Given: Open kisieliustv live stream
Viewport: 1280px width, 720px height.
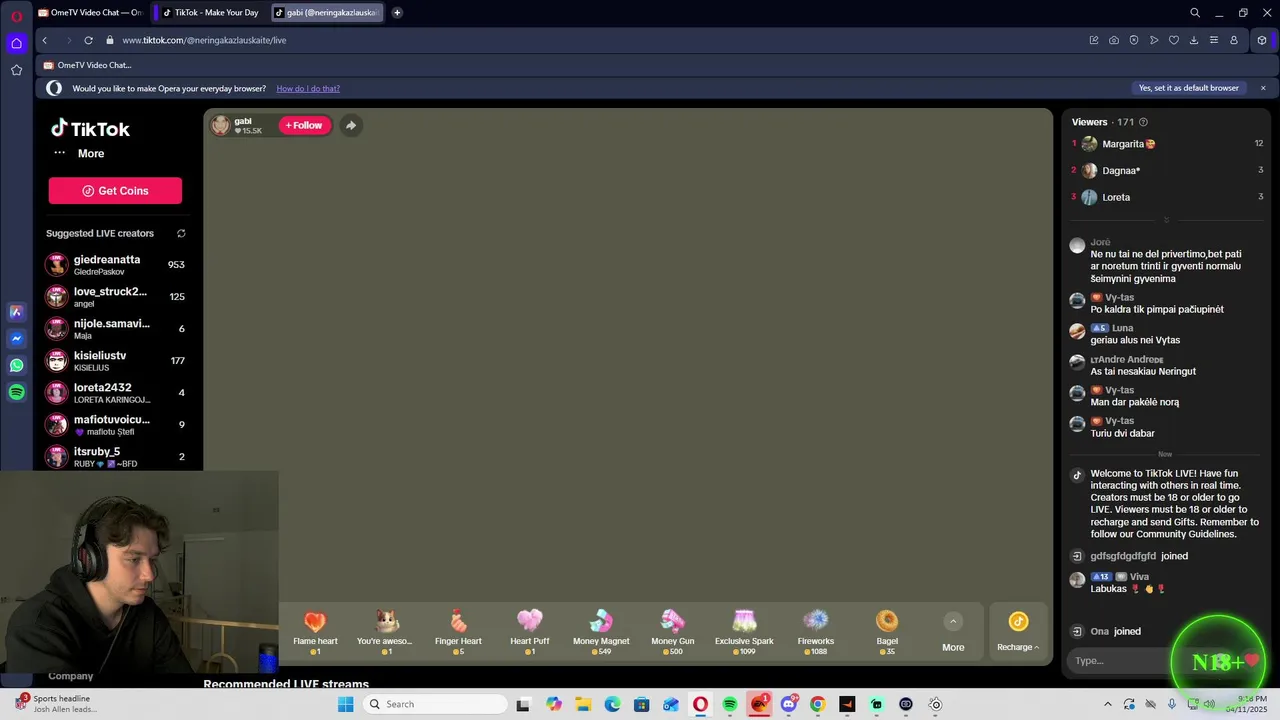Looking at the screenshot, I should (116, 360).
